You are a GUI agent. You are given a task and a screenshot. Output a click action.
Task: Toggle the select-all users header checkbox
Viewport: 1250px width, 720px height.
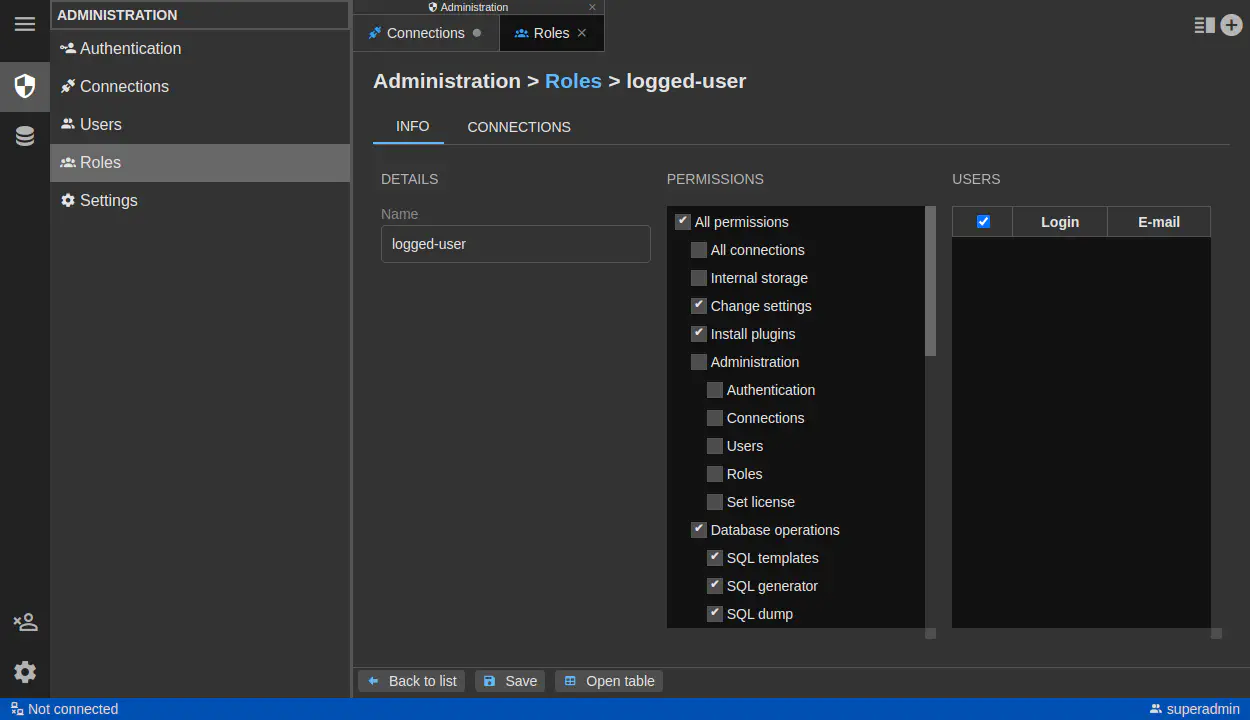(983, 222)
